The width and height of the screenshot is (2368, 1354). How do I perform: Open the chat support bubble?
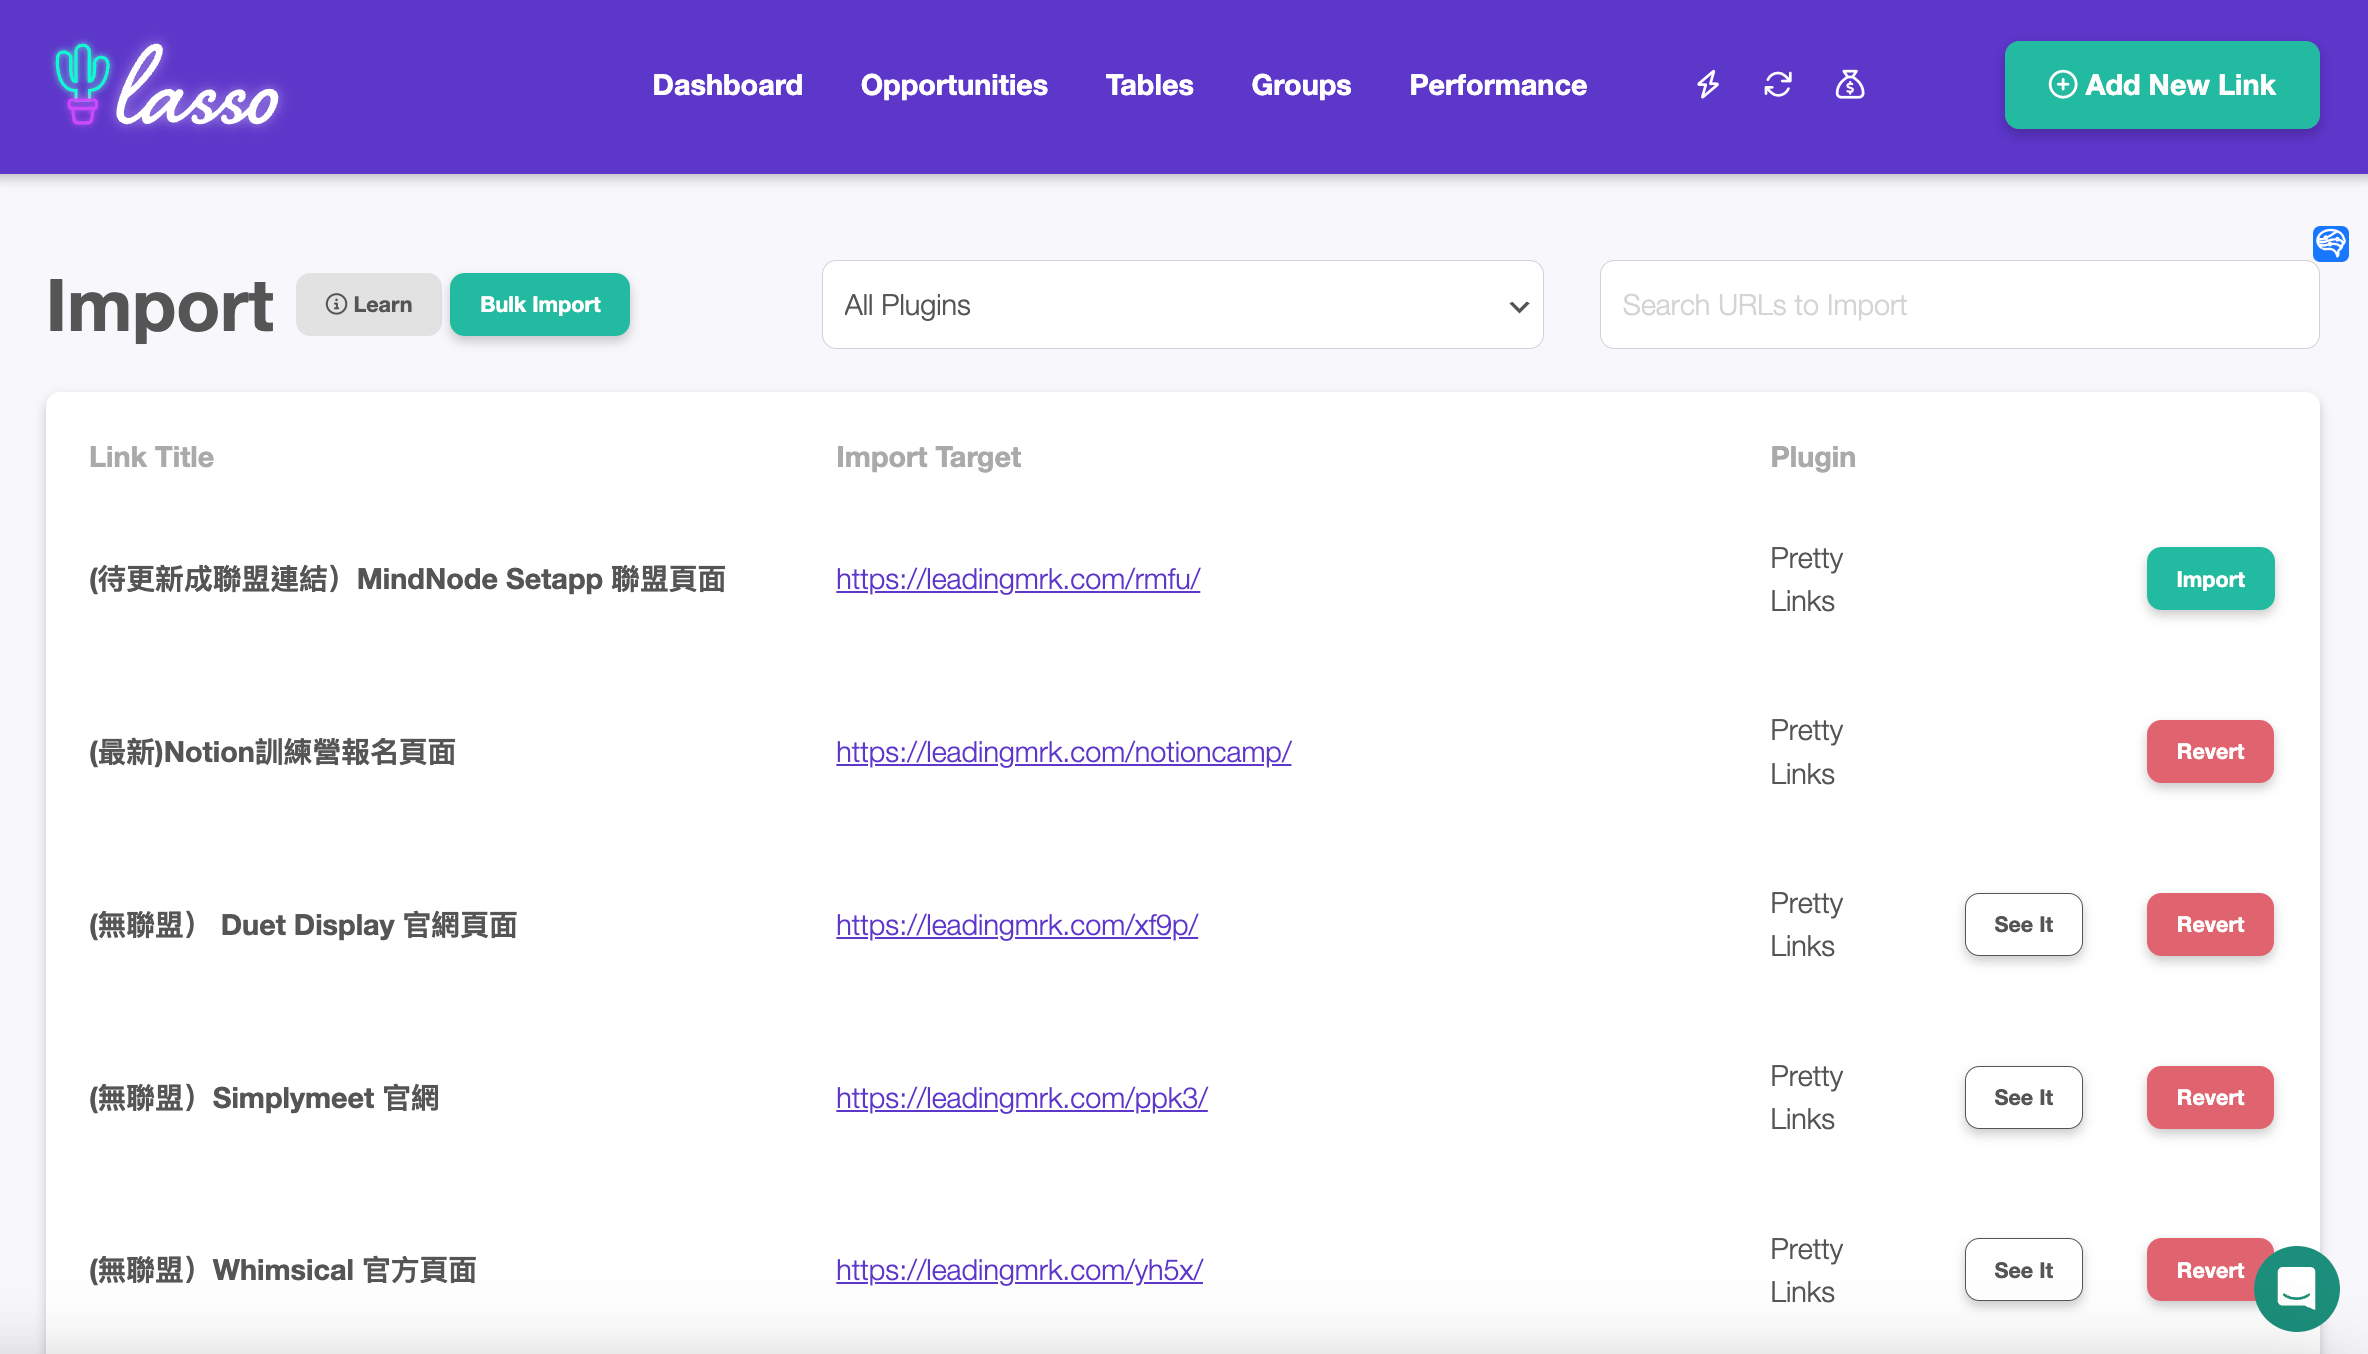2297,1288
